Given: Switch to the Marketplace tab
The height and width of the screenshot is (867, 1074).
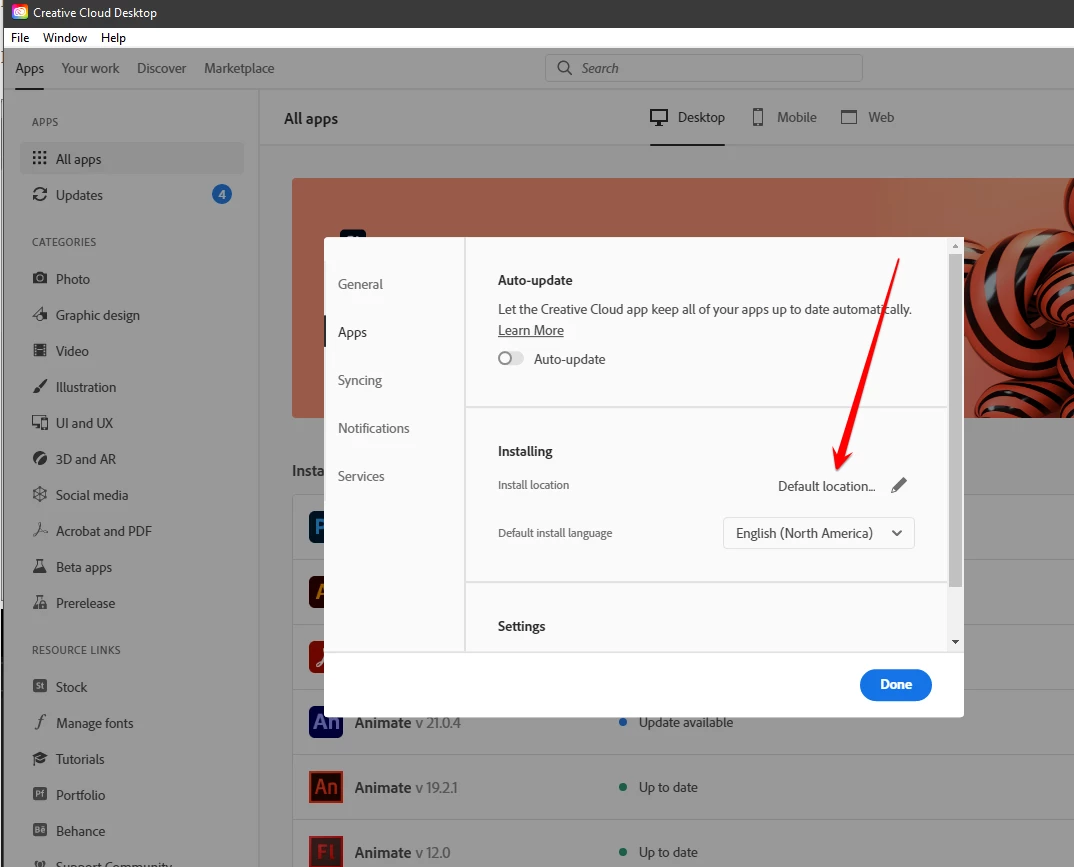Looking at the screenshot, I should click(x=239, y=68).
